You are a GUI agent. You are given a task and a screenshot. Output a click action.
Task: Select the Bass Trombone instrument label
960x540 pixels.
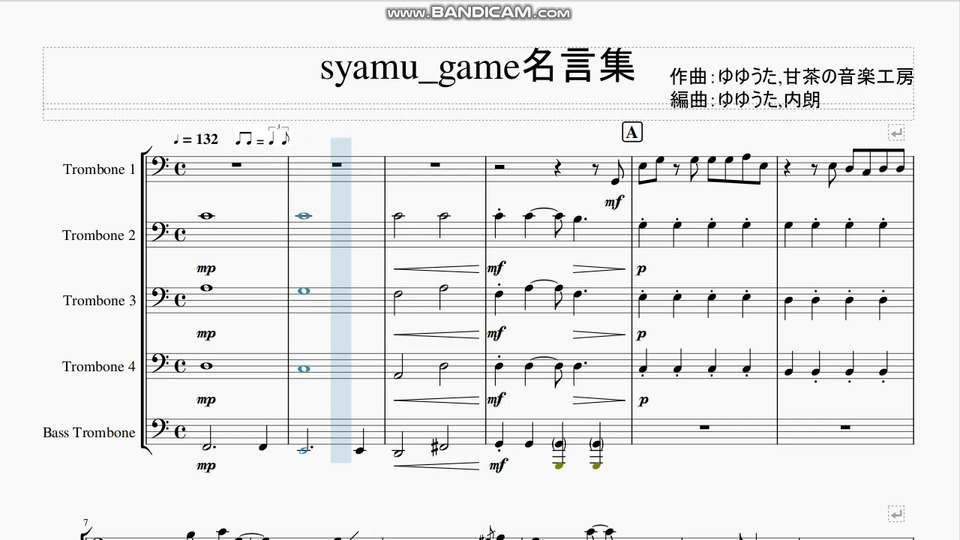coord(89,432)
